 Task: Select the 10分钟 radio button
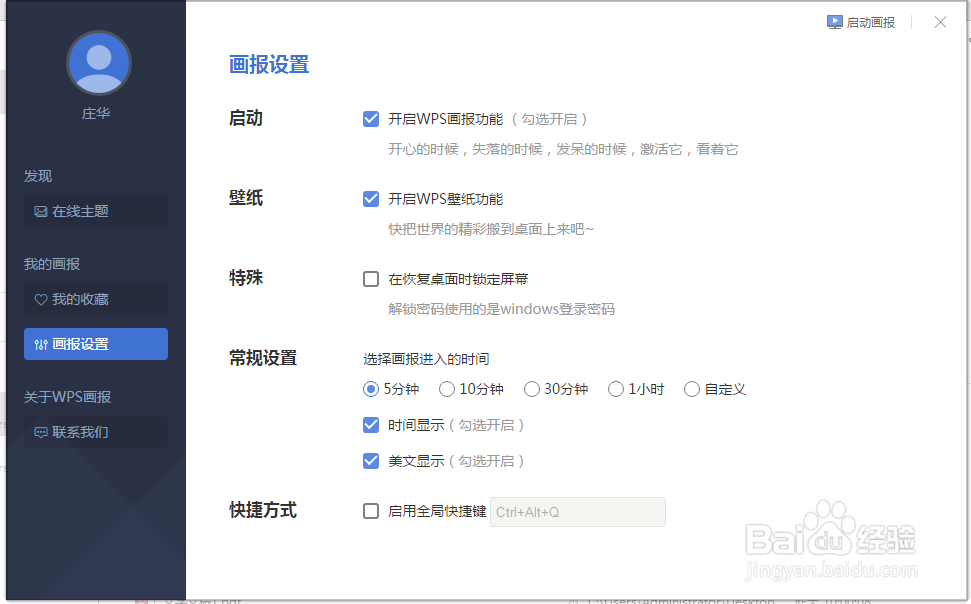tap(446, 389)
